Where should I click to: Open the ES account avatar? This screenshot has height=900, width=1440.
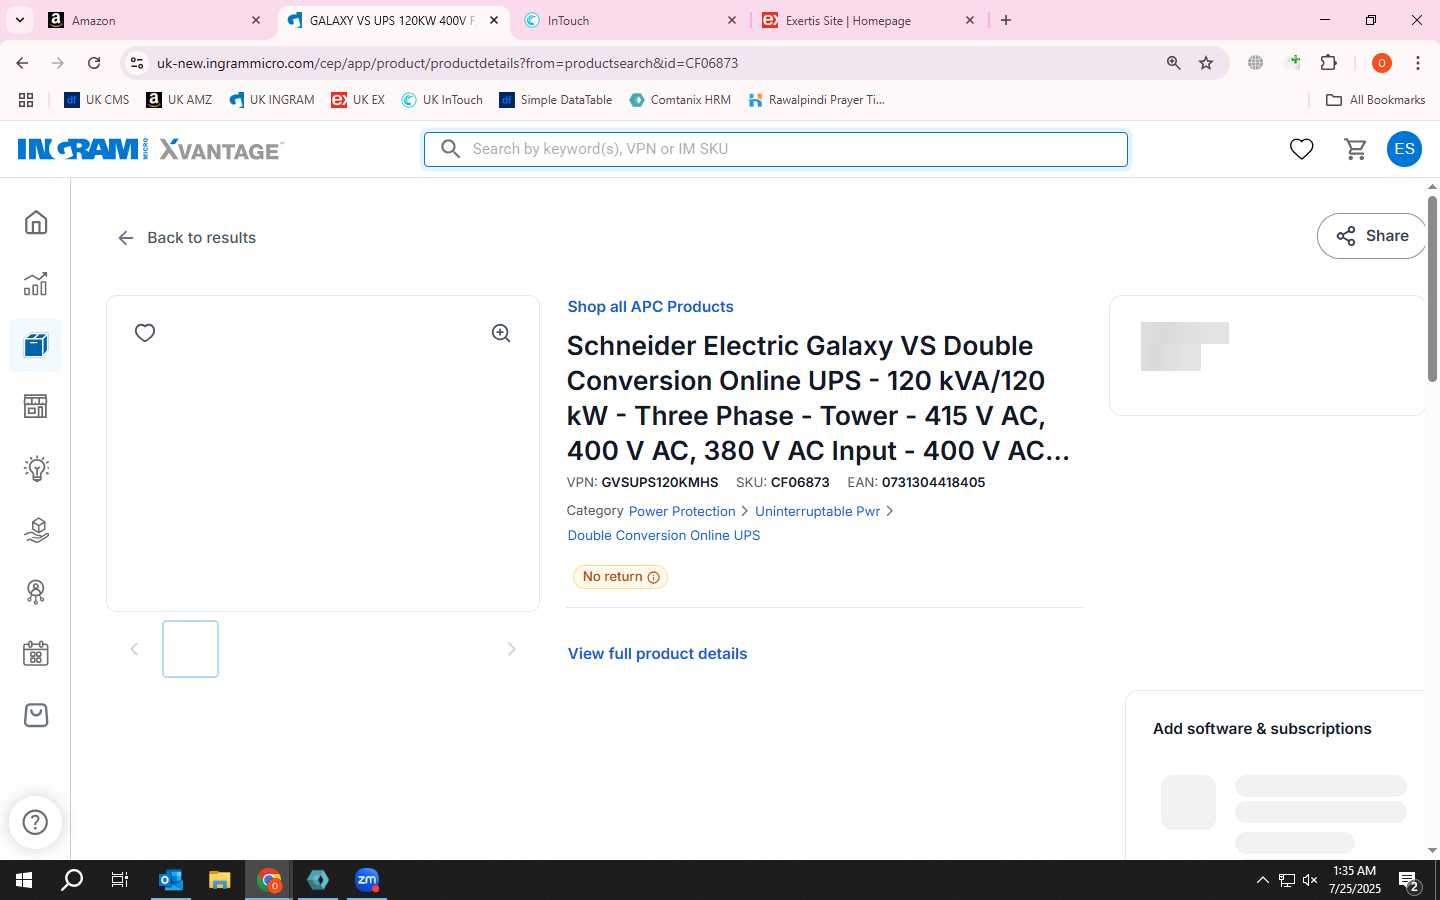pos(1404,149)
